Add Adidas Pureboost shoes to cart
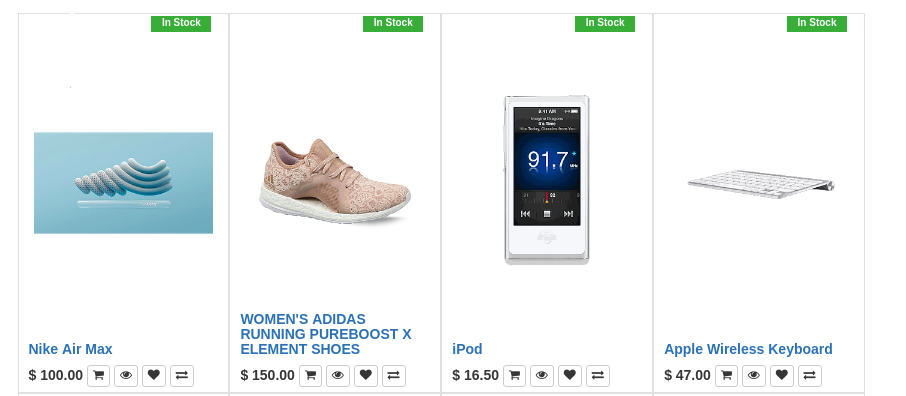This screenshot has height=396, width=906. (x=310, y=376)
